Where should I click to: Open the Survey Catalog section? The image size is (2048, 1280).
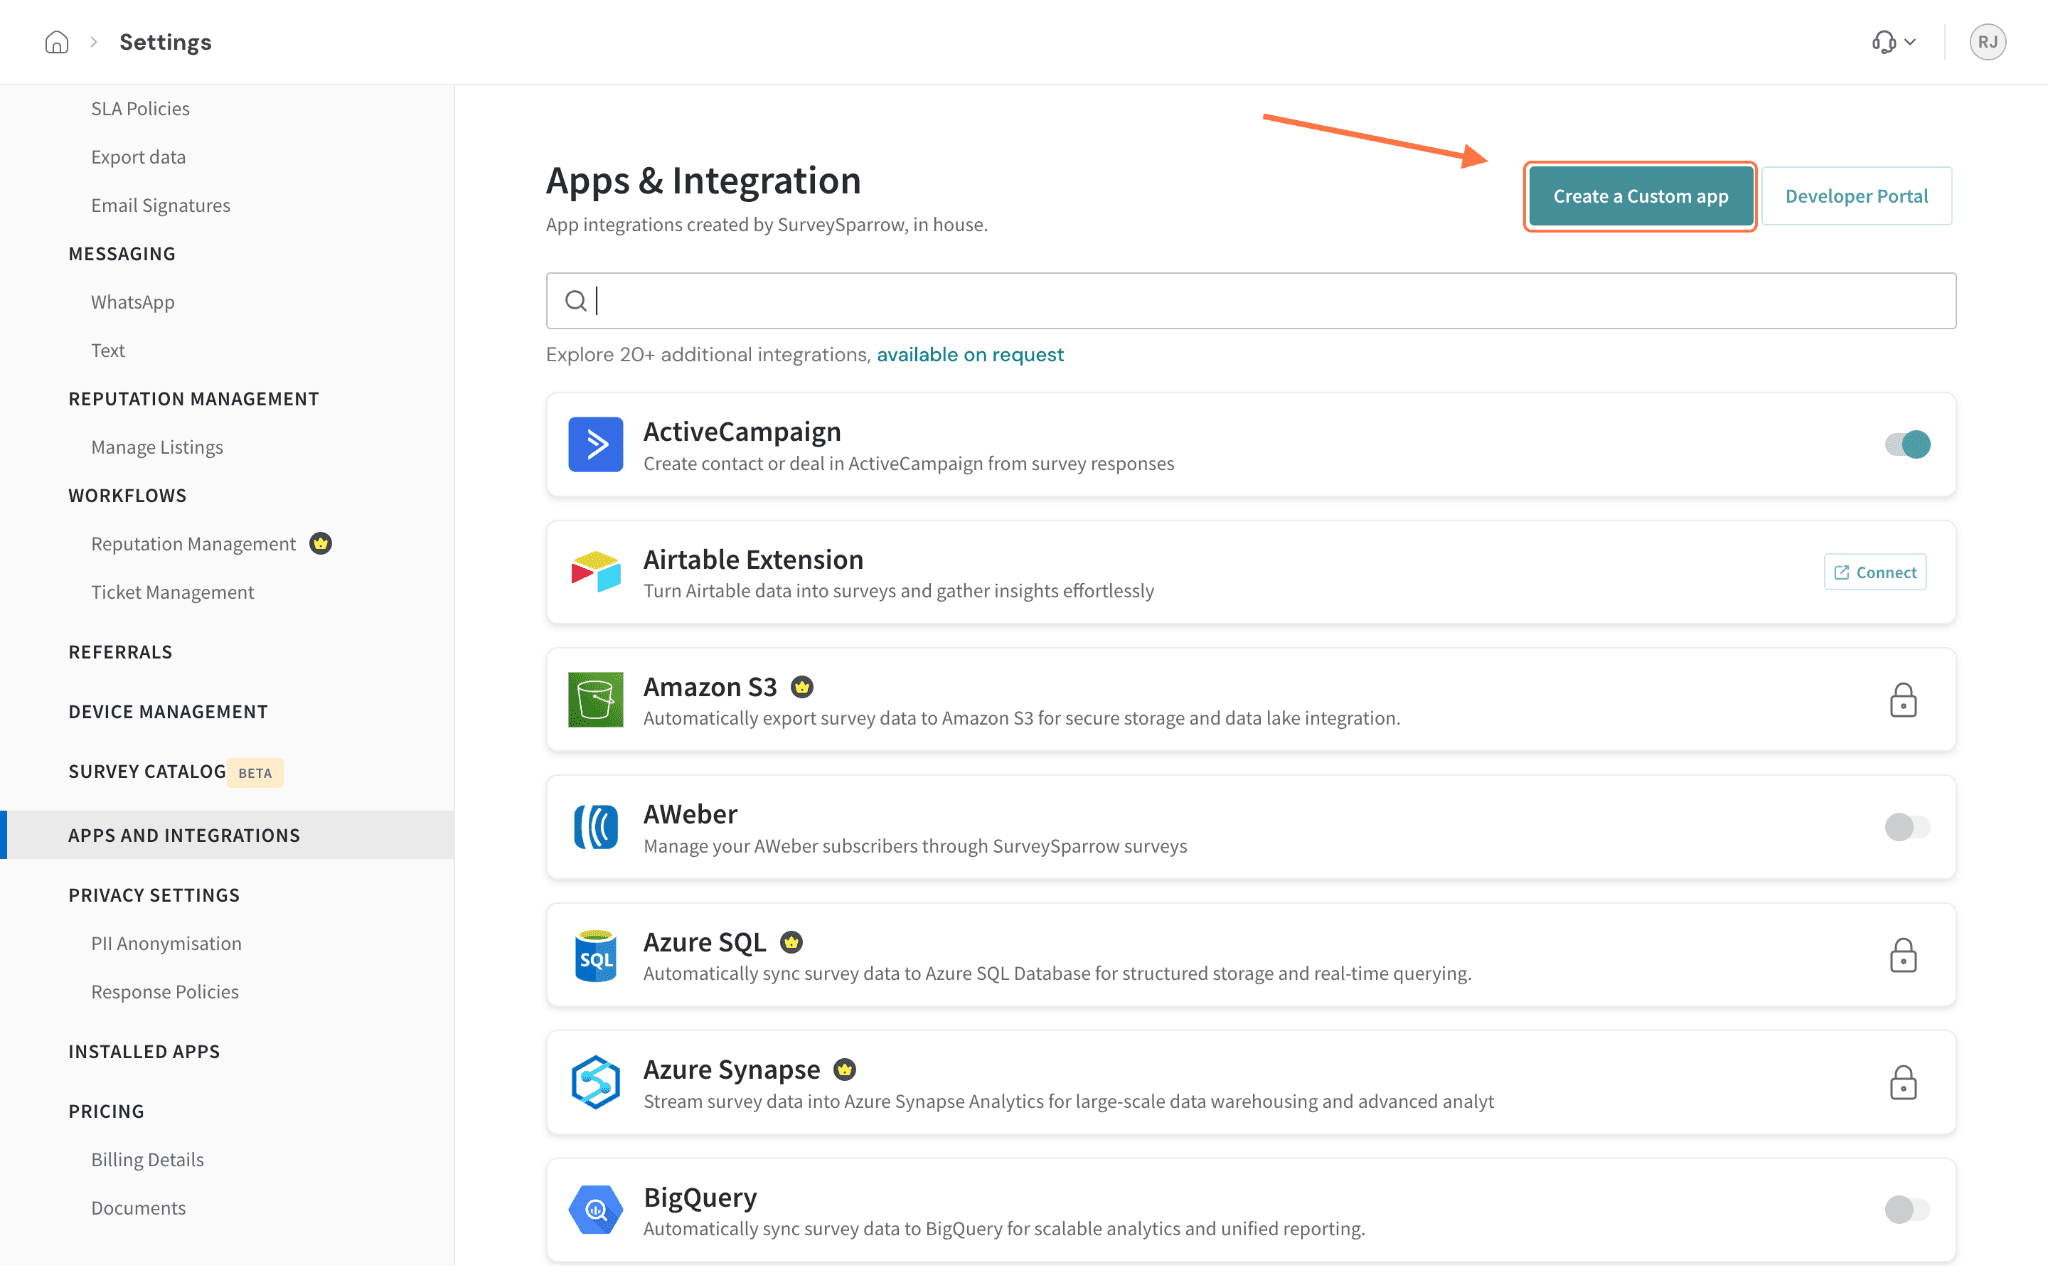coord(147,772)
